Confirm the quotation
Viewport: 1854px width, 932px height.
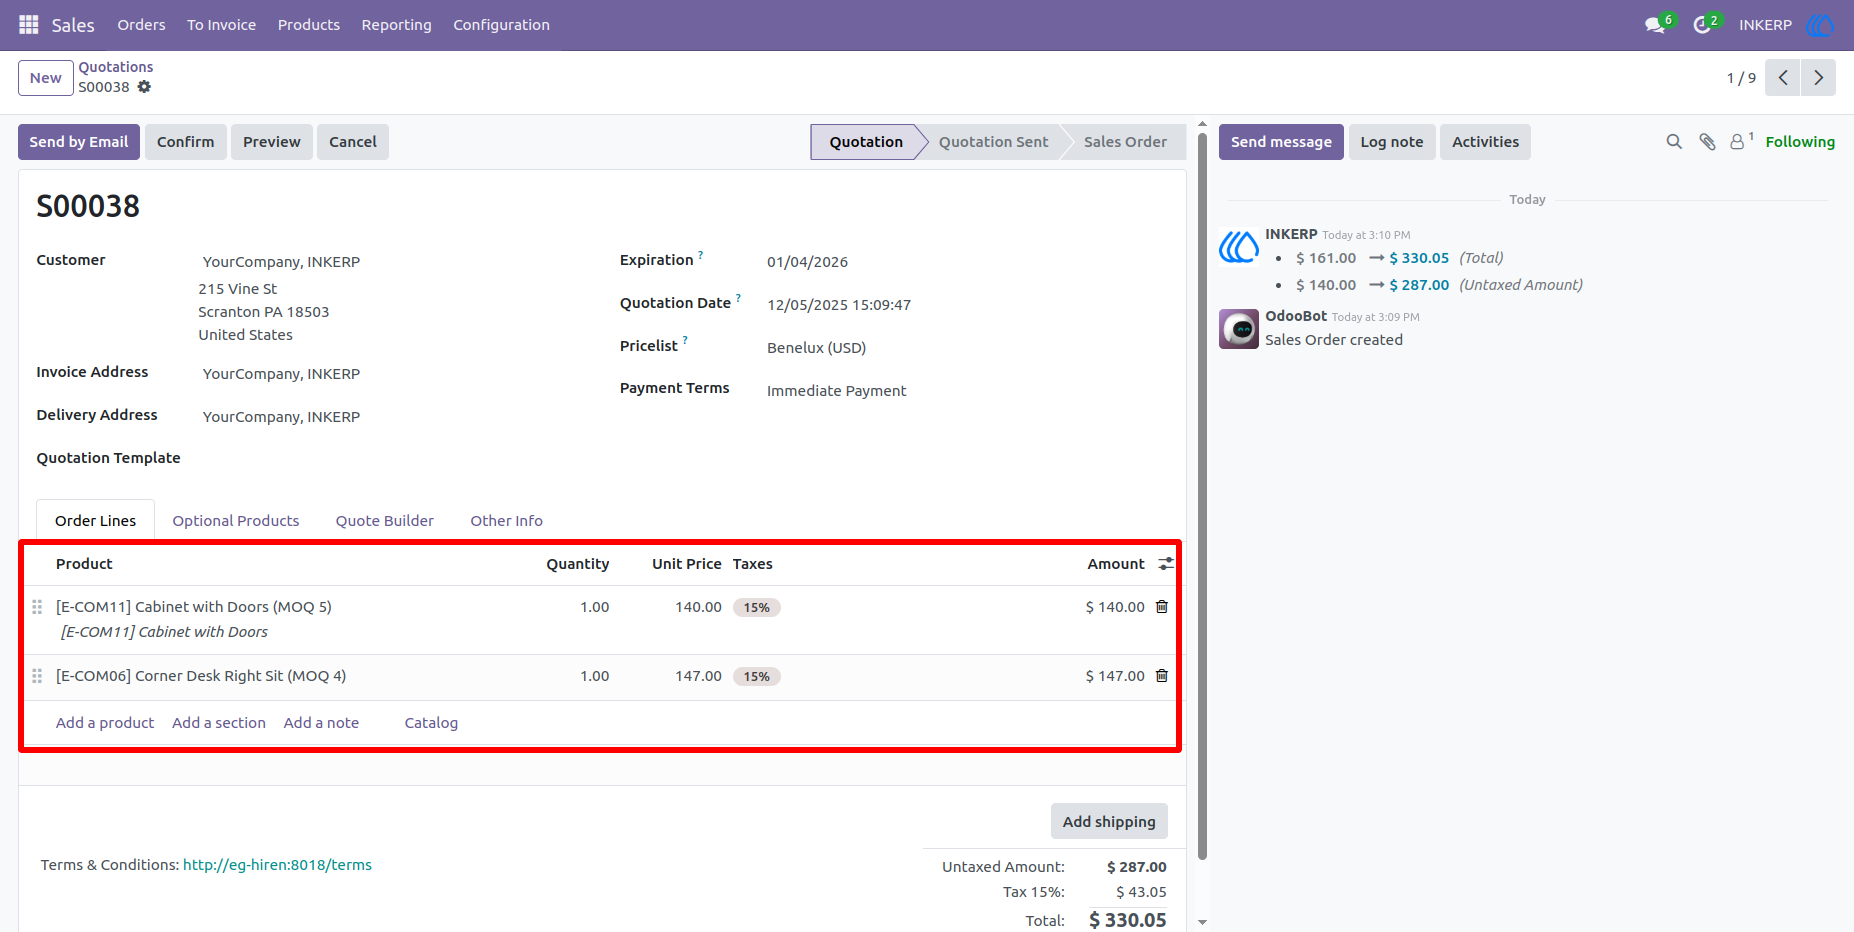186,142
